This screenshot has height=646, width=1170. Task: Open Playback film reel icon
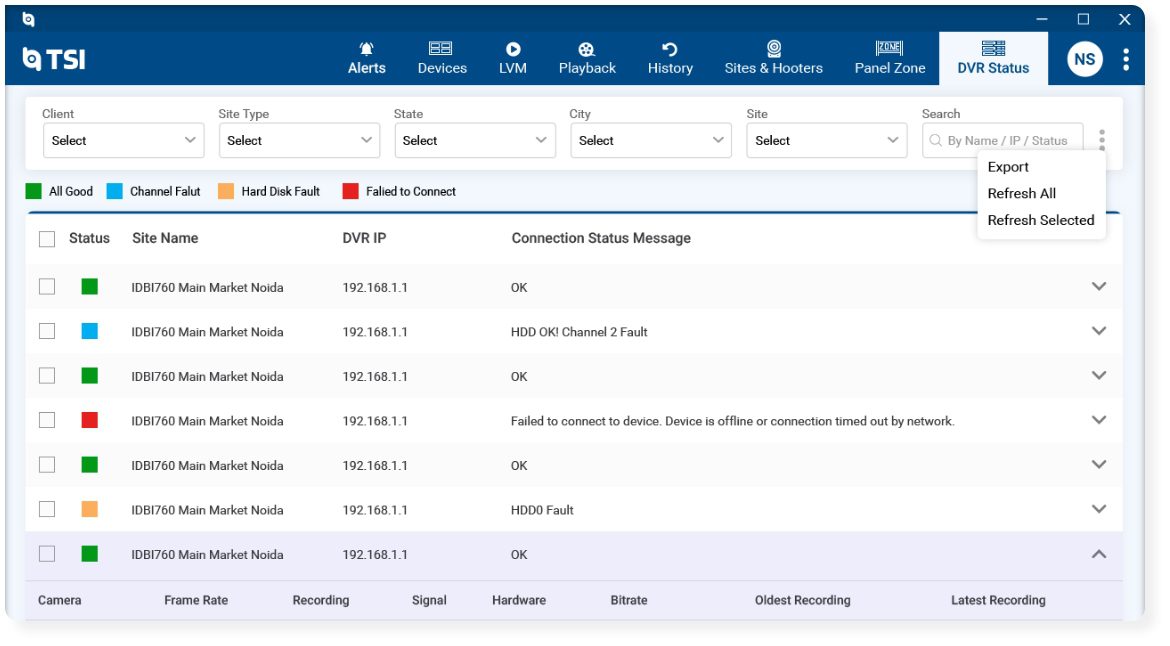(586, 49)
